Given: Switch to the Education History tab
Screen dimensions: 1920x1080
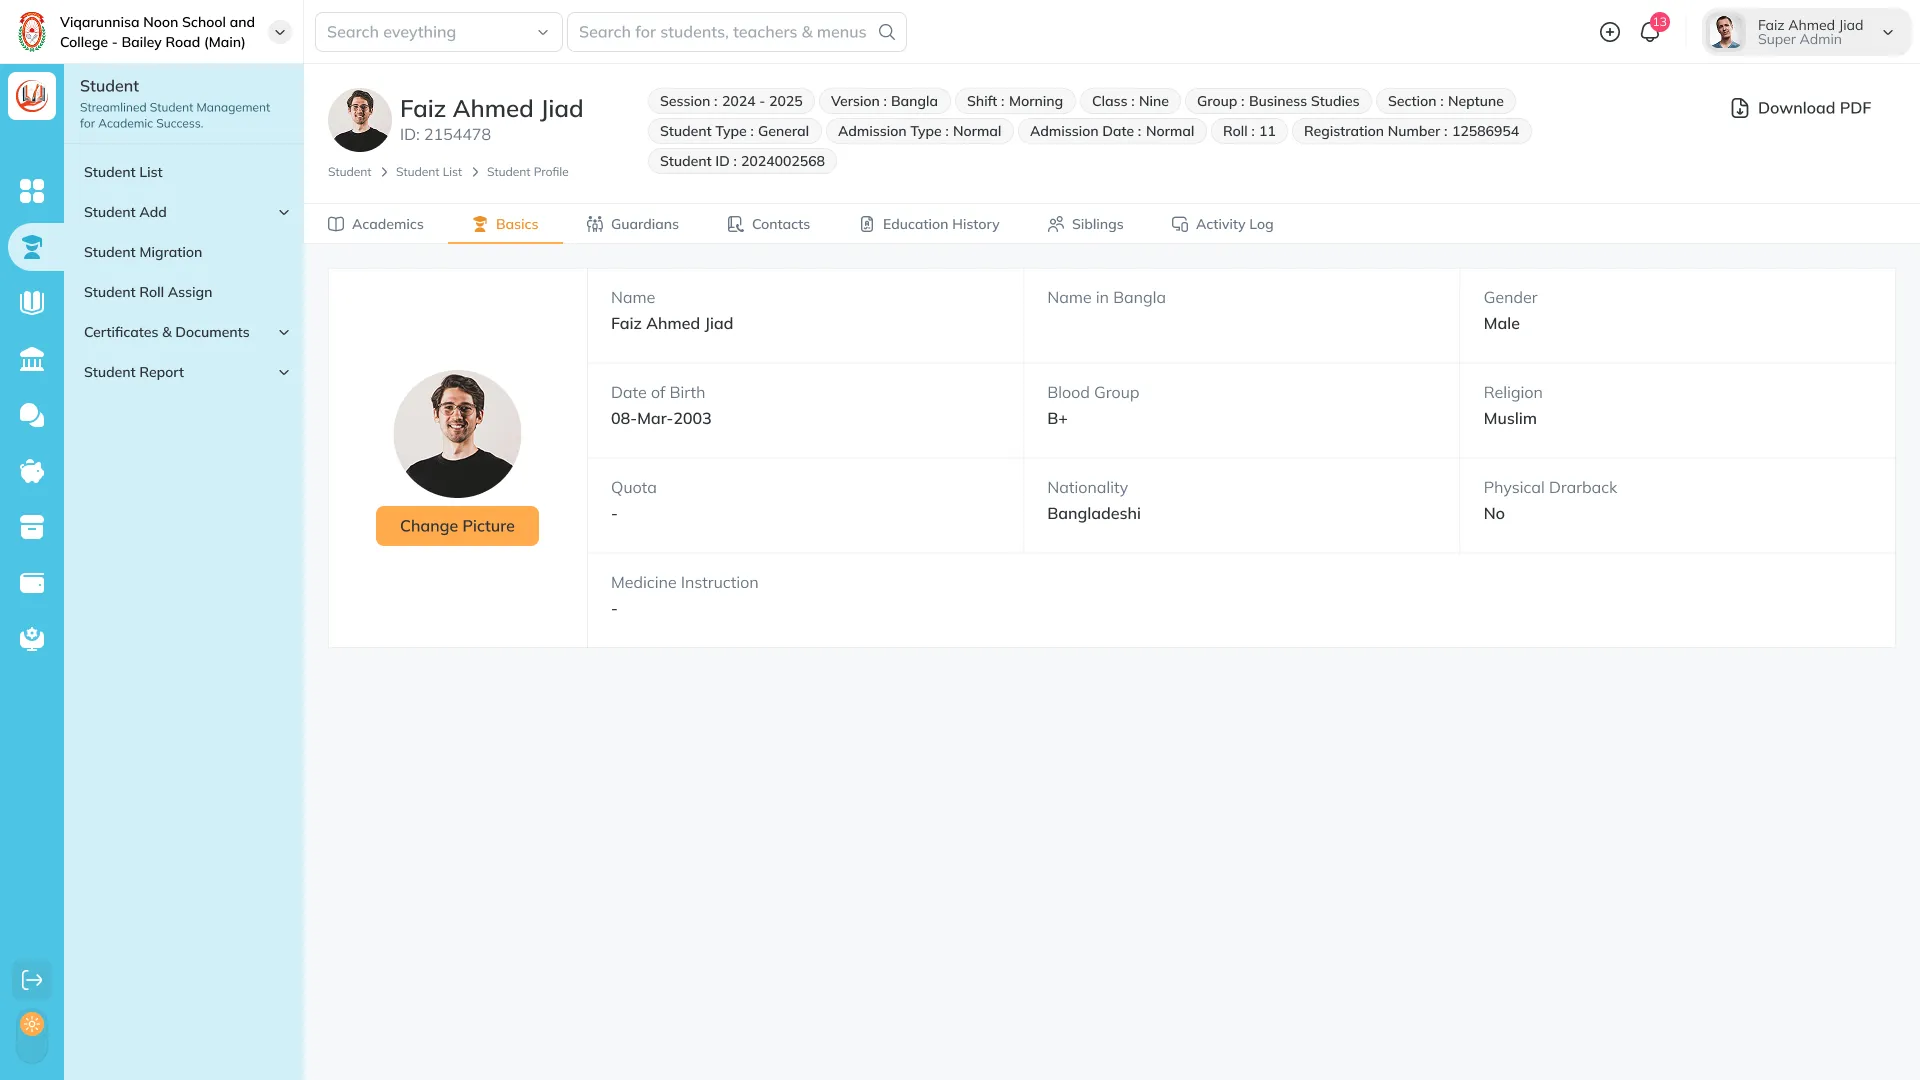Looking at the screenshot, I should [929, 224].
